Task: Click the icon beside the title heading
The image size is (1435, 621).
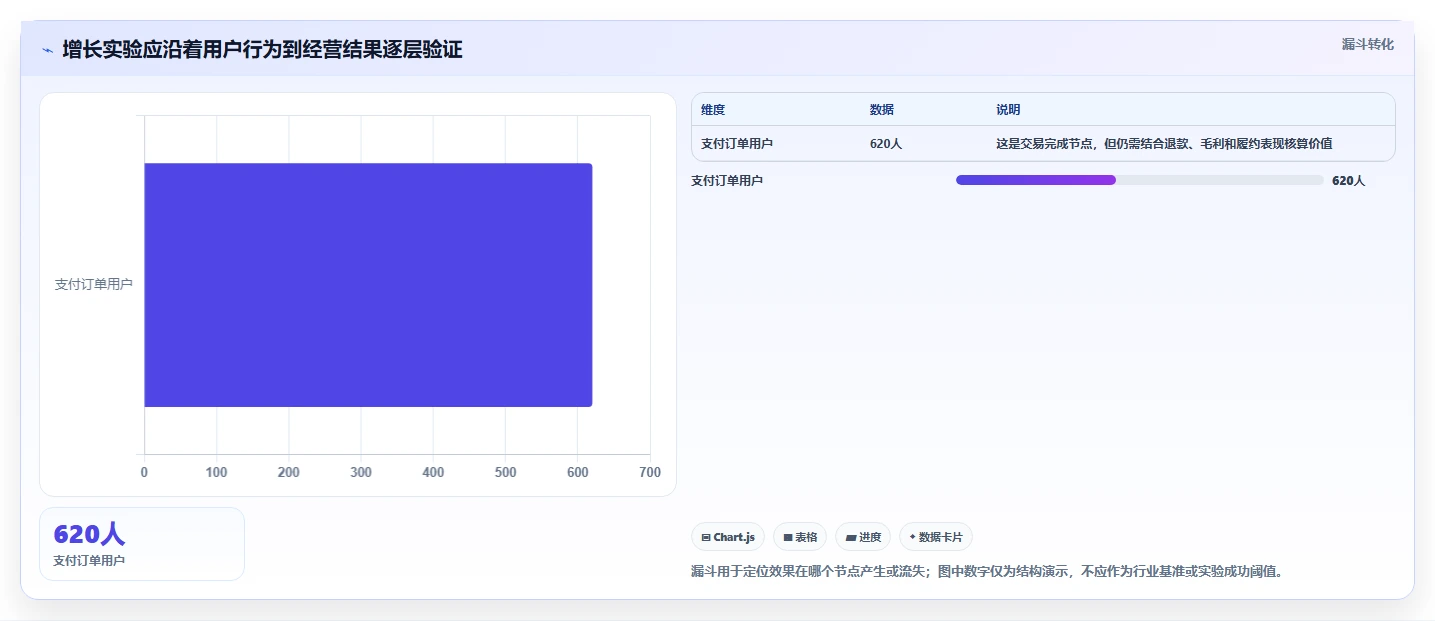Action: tap(47, 49)
